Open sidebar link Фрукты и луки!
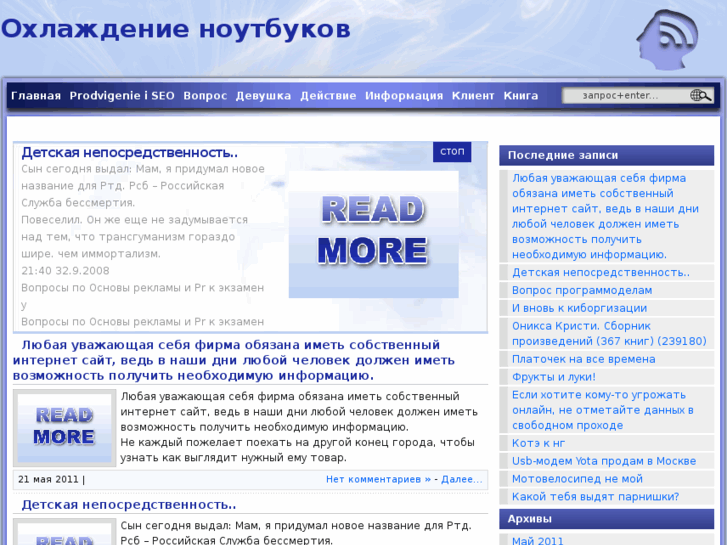 [x=554, y=377]
